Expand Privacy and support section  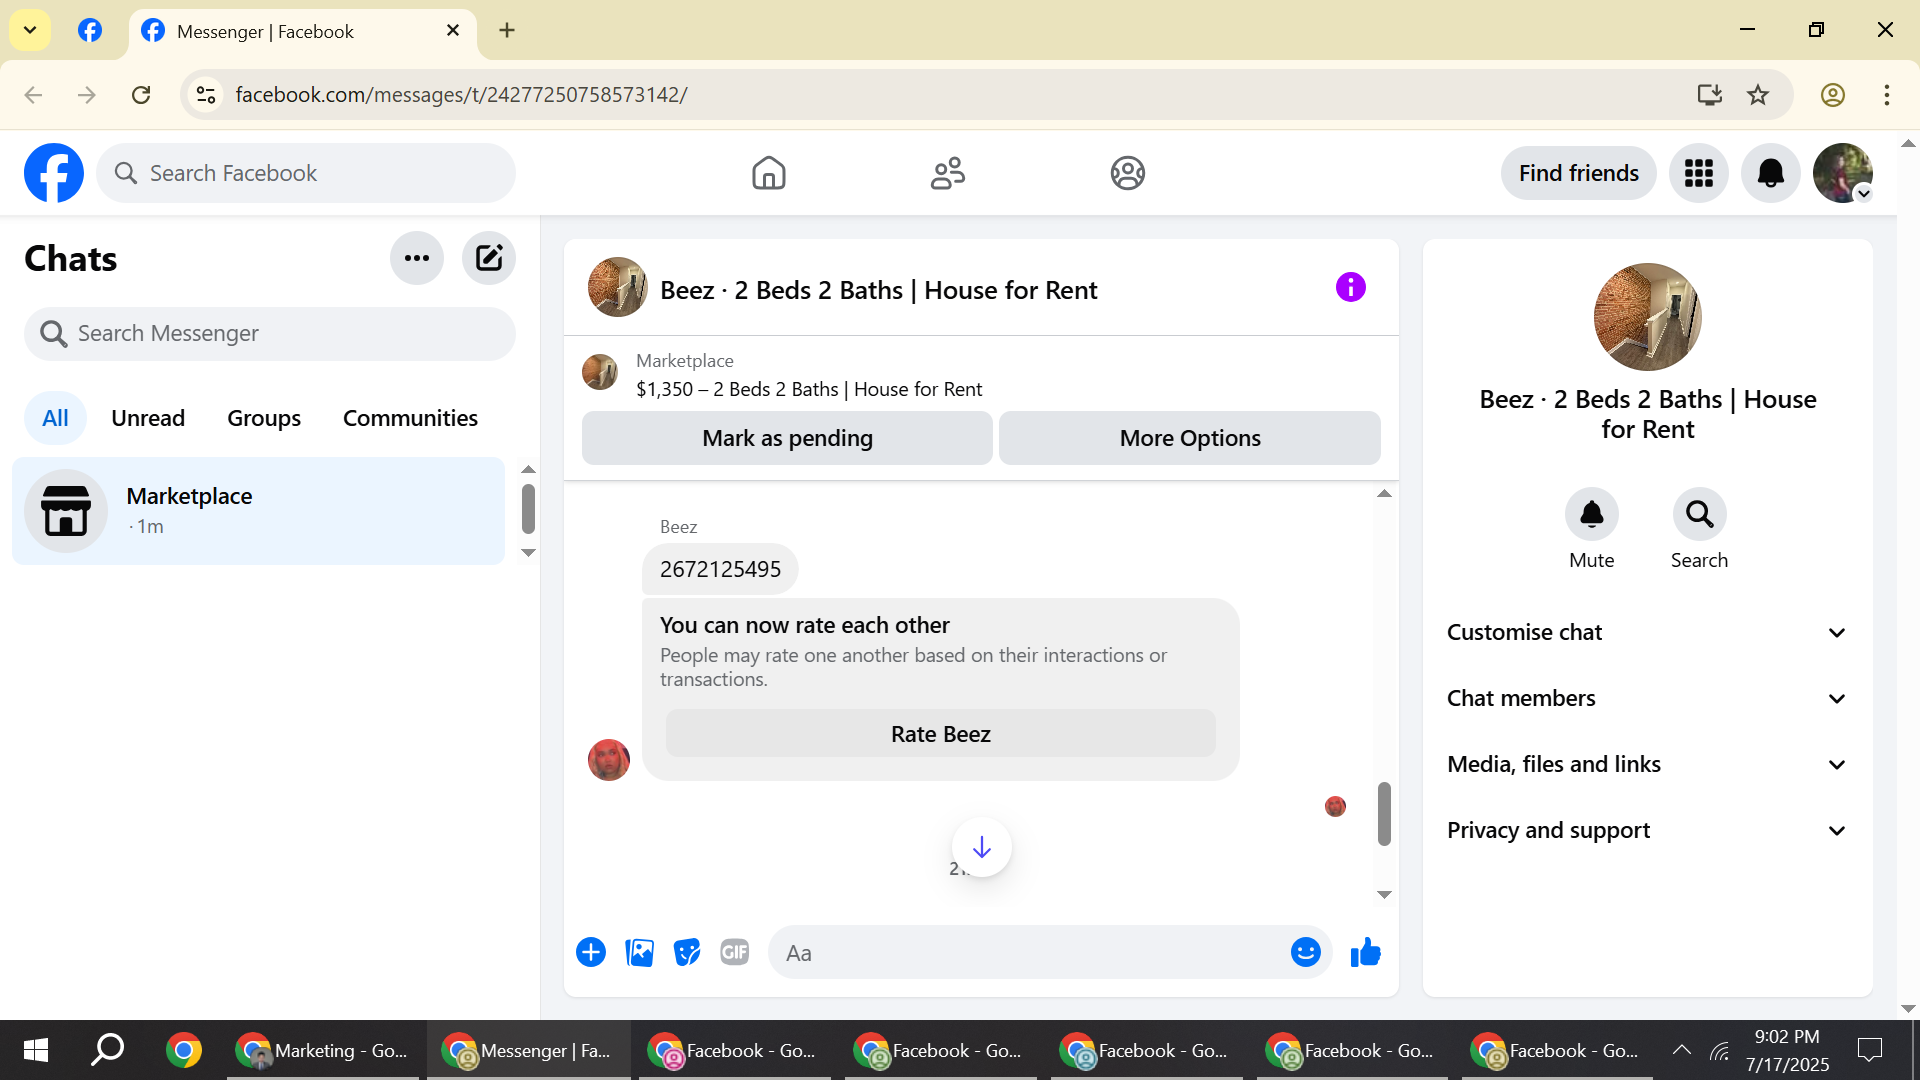1647,830
